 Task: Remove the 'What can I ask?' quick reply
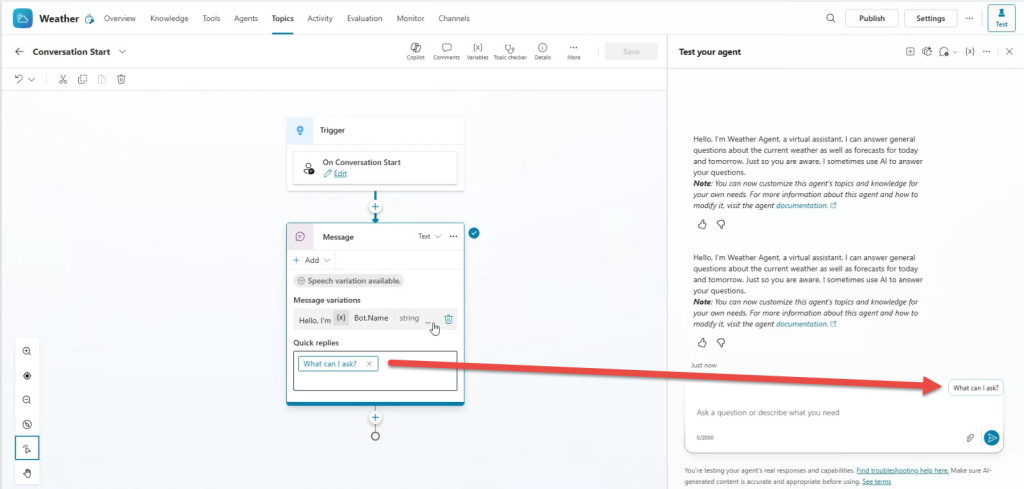point(369,364)
